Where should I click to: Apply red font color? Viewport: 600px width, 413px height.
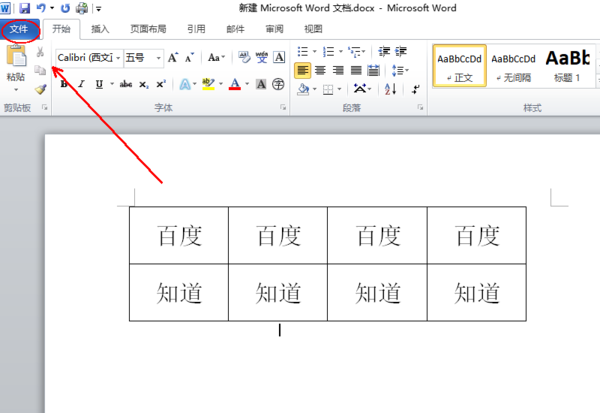(x=235, y=84)
